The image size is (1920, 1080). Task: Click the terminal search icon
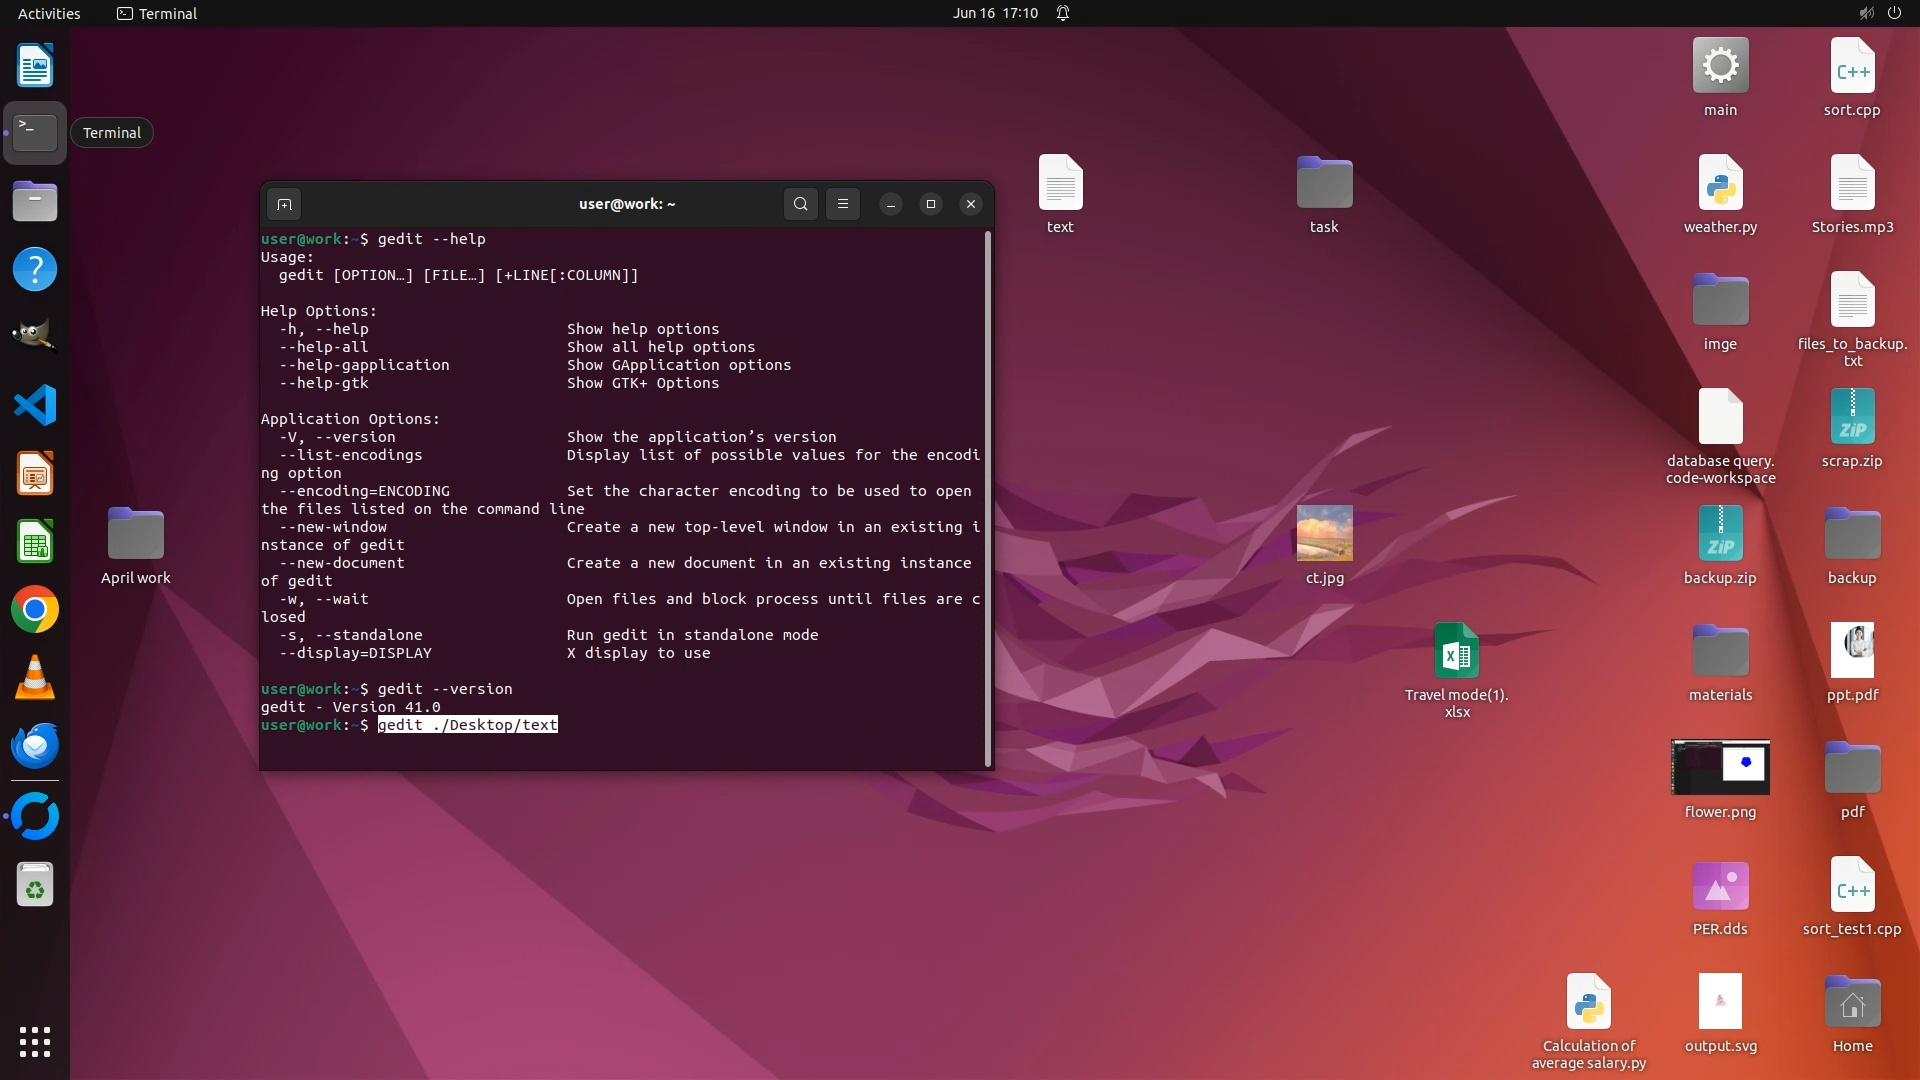tap(800, 204)
